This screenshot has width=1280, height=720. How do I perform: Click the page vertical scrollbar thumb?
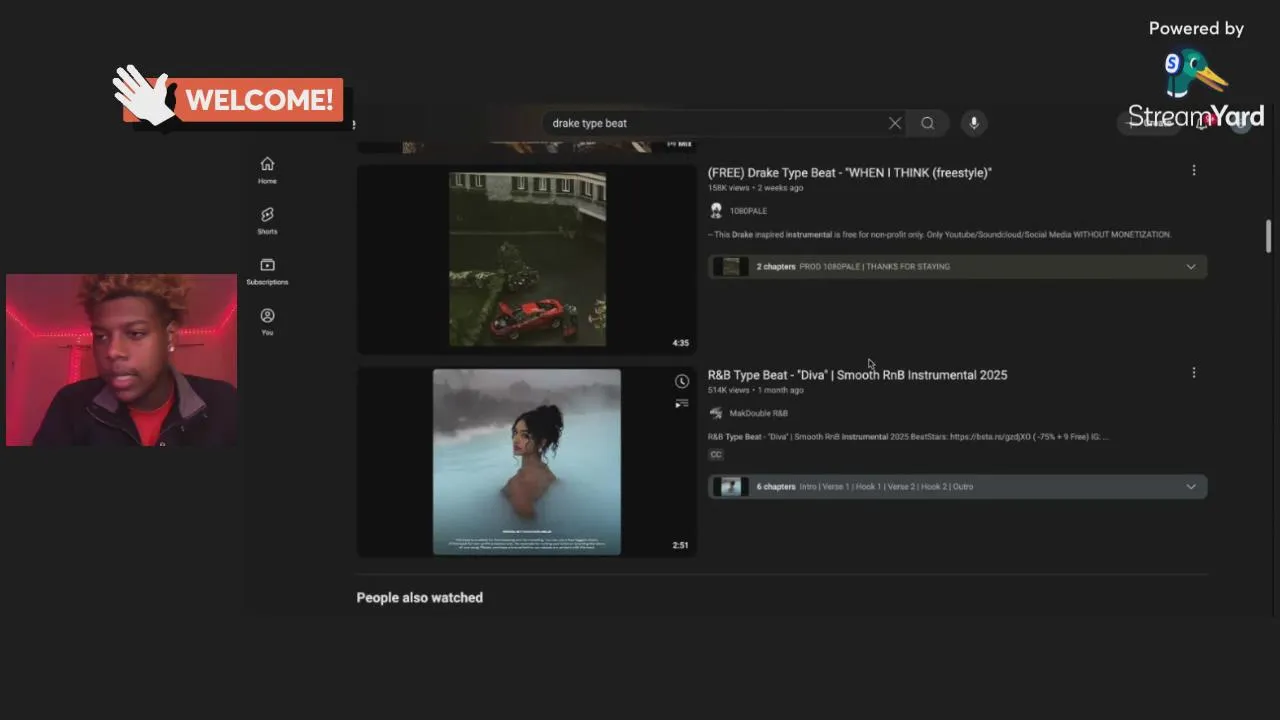pyautogui.click(x=1268, y=236)
